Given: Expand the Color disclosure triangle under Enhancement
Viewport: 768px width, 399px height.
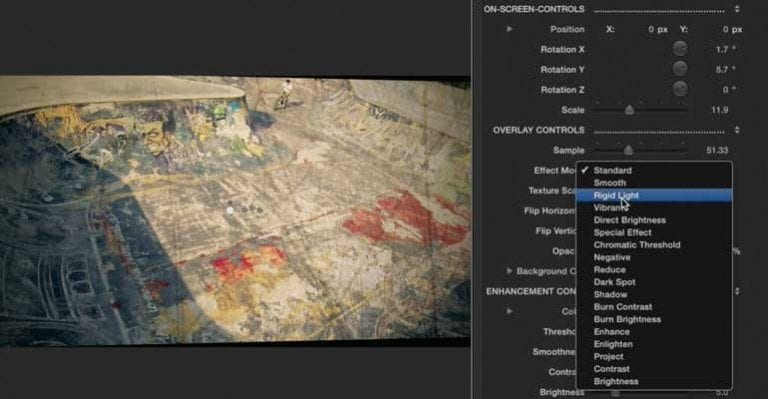Looking at the screenshot, I should click(509, 311).
